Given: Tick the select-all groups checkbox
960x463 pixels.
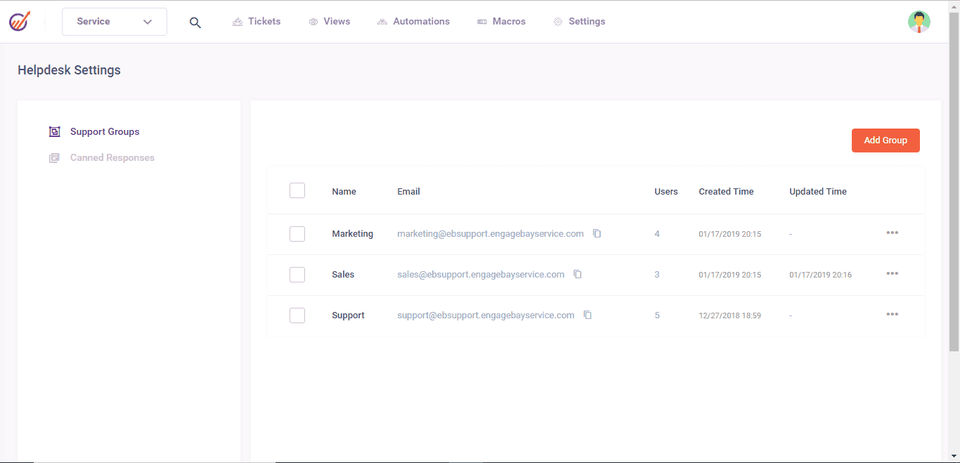Looking at the screenshot, I should click(297, 191).
